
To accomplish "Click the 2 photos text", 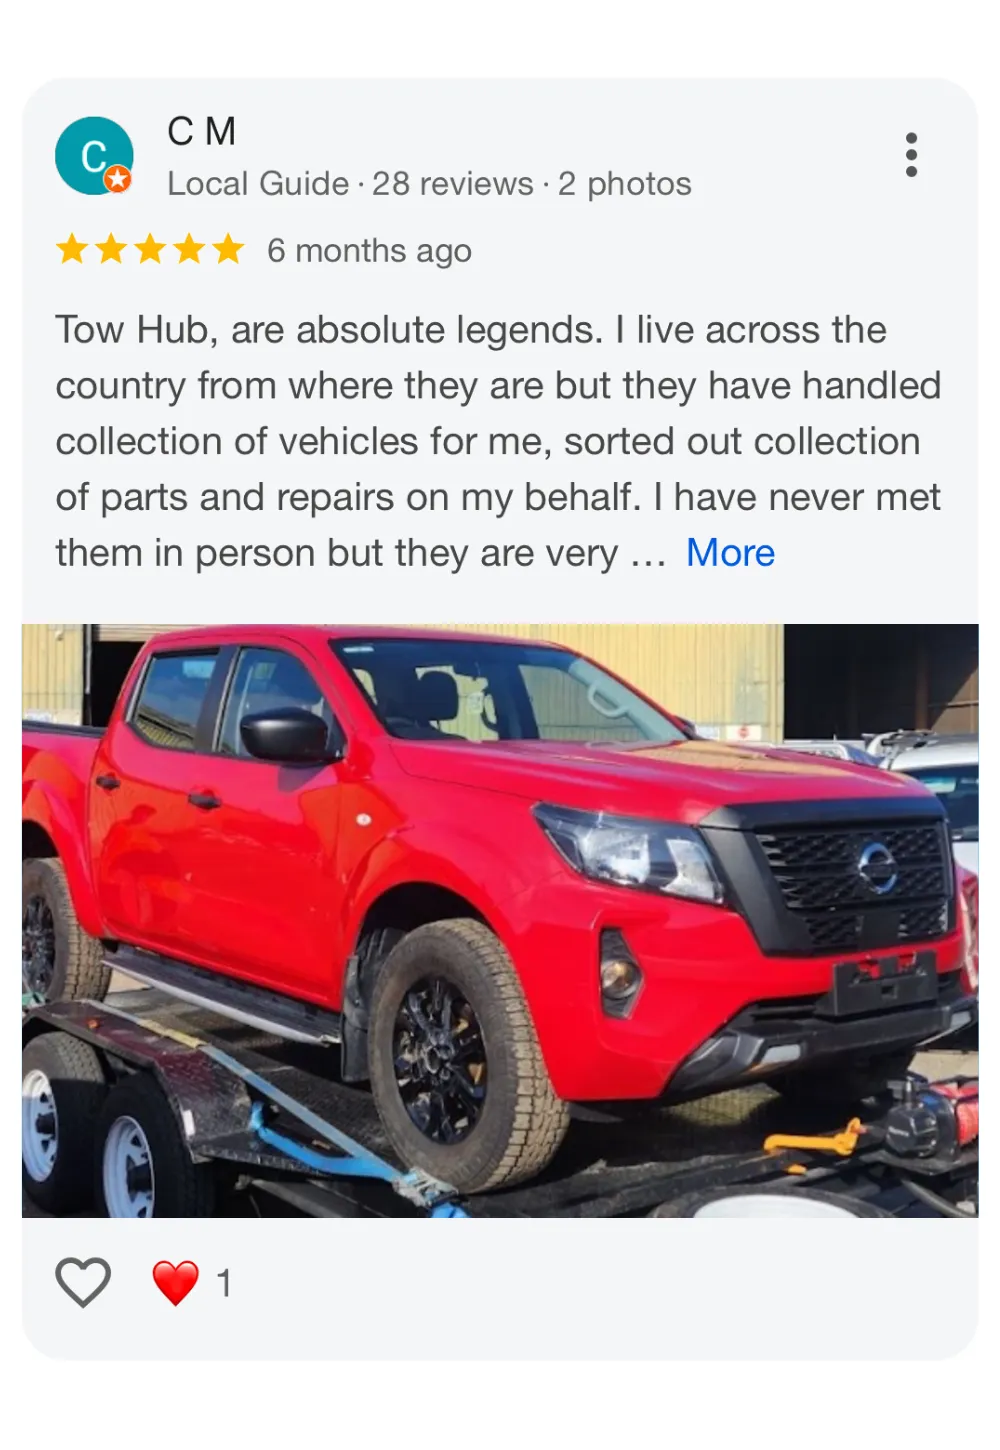I will pos(625,184).
